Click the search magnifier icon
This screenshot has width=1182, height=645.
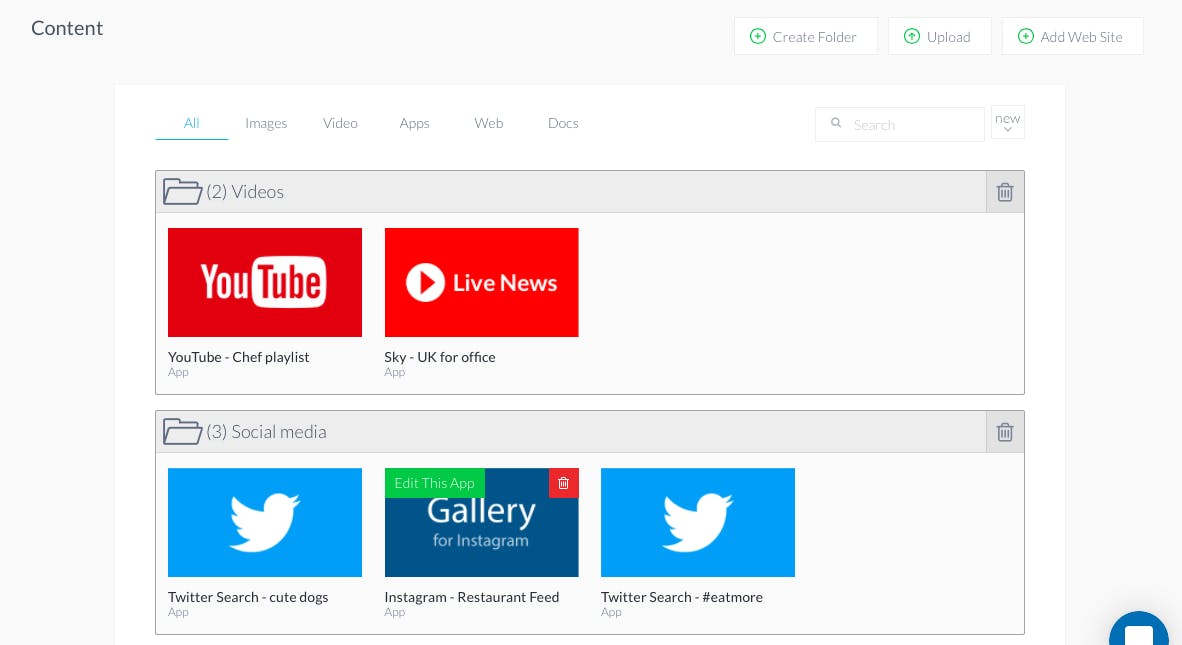(x=836, y=123)
